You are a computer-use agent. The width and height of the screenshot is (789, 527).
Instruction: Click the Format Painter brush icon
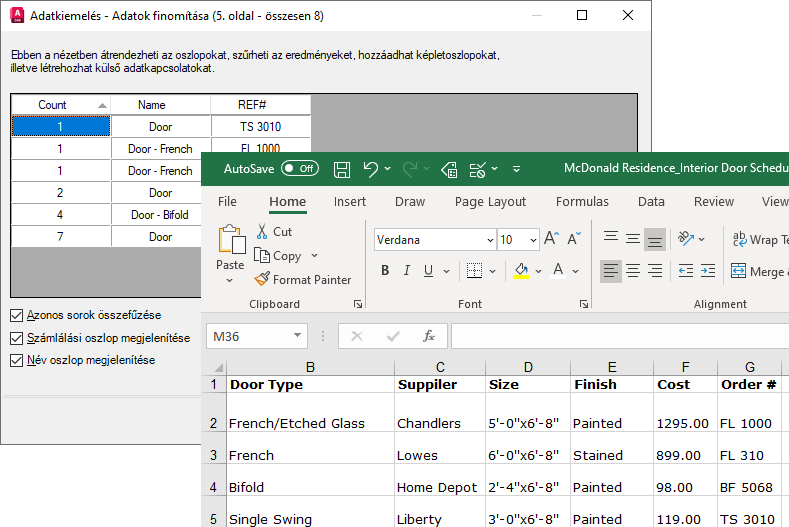coord(262,279)
